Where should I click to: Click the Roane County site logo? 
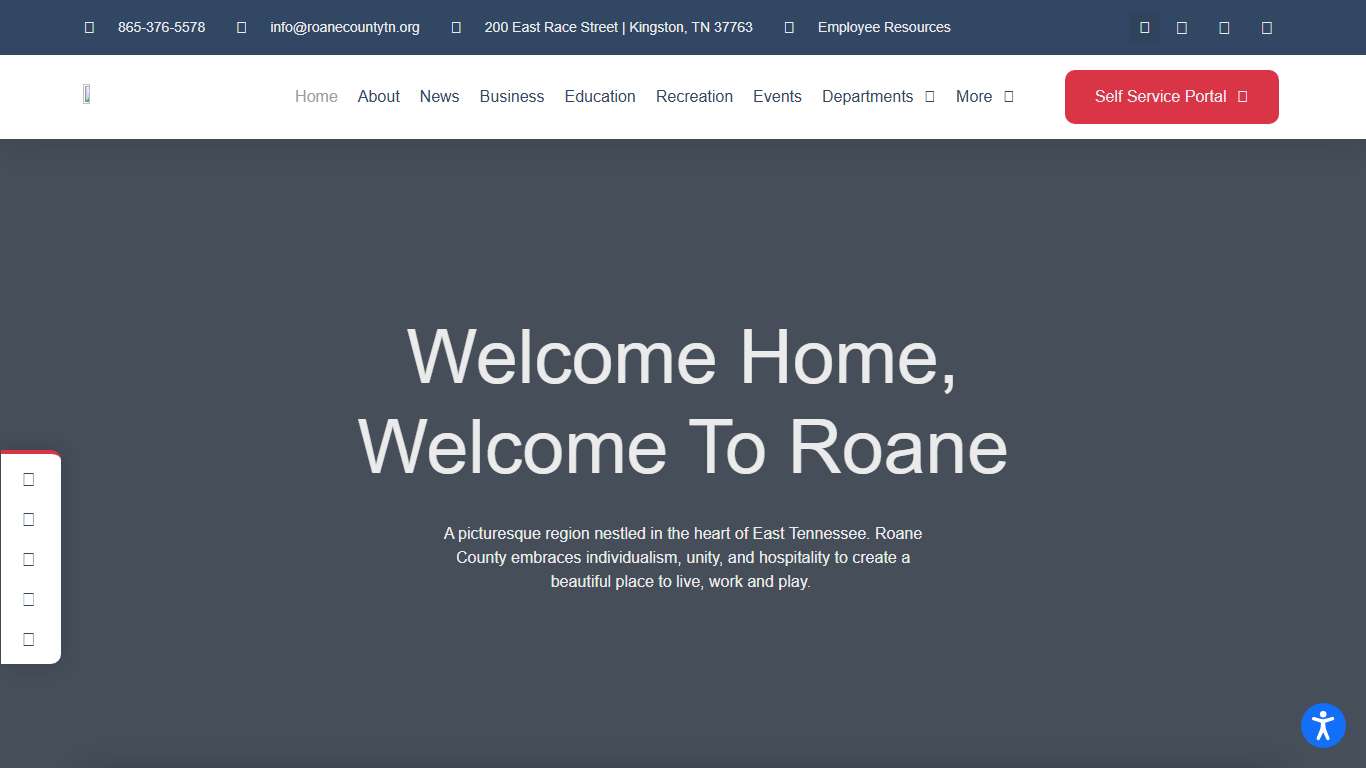(87, 92)
